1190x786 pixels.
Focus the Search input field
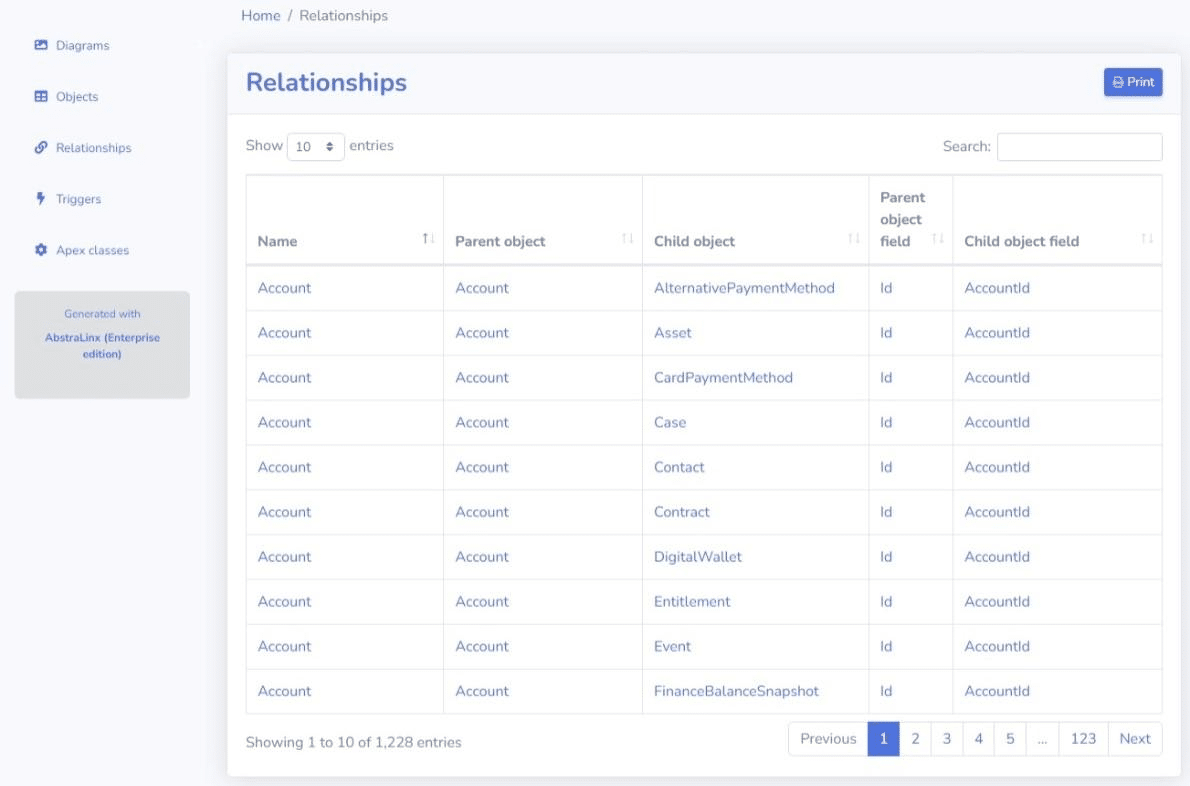1079,147
